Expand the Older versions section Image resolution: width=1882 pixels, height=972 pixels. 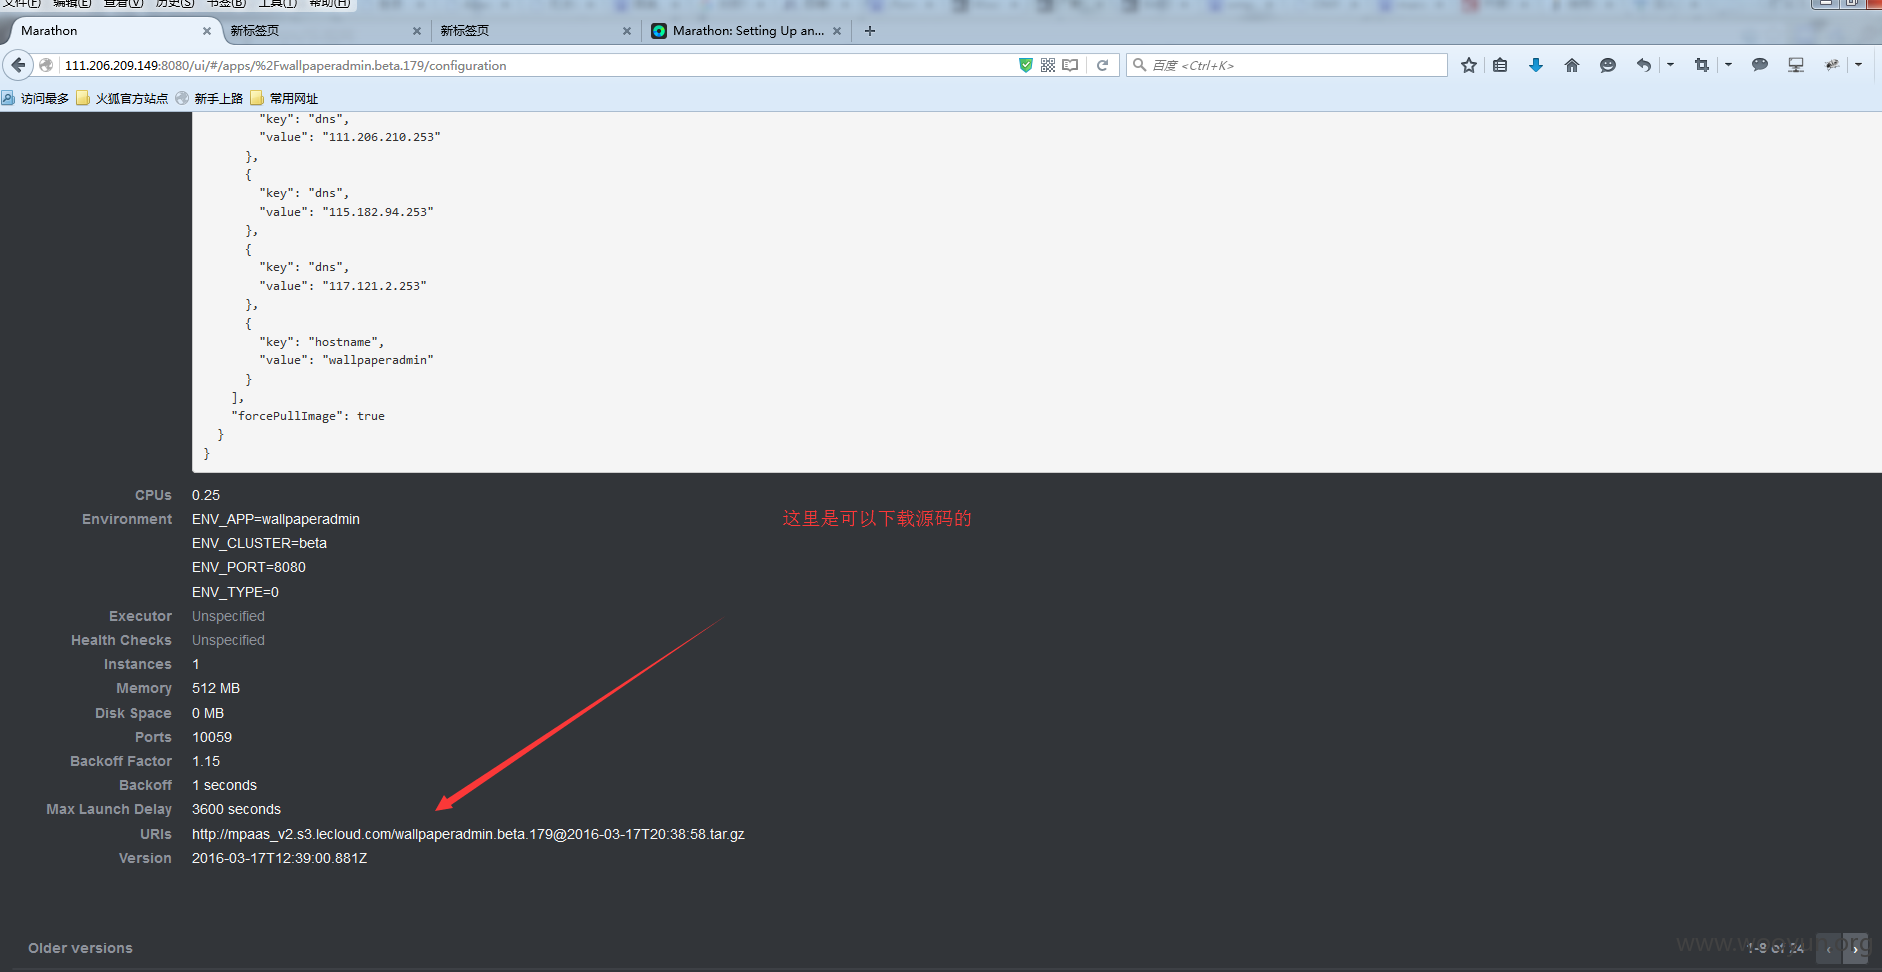point(80,948)
